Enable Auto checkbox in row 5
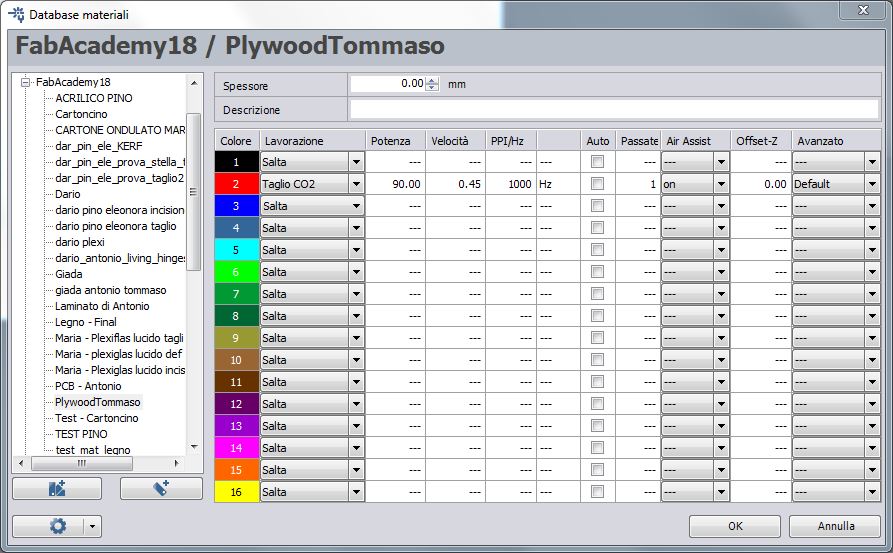 tap(597, 250)
